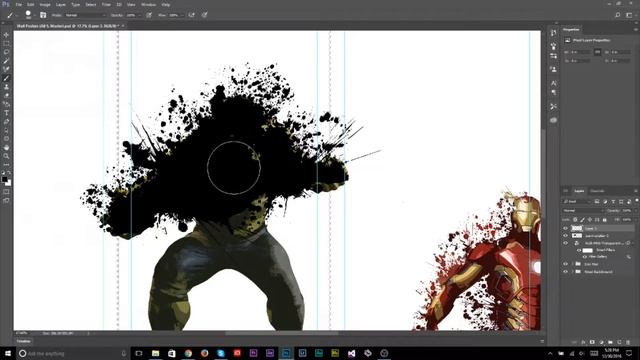Toggle layer filtering on/off switch
Screen dimensions: 640x360
(637, 200)
